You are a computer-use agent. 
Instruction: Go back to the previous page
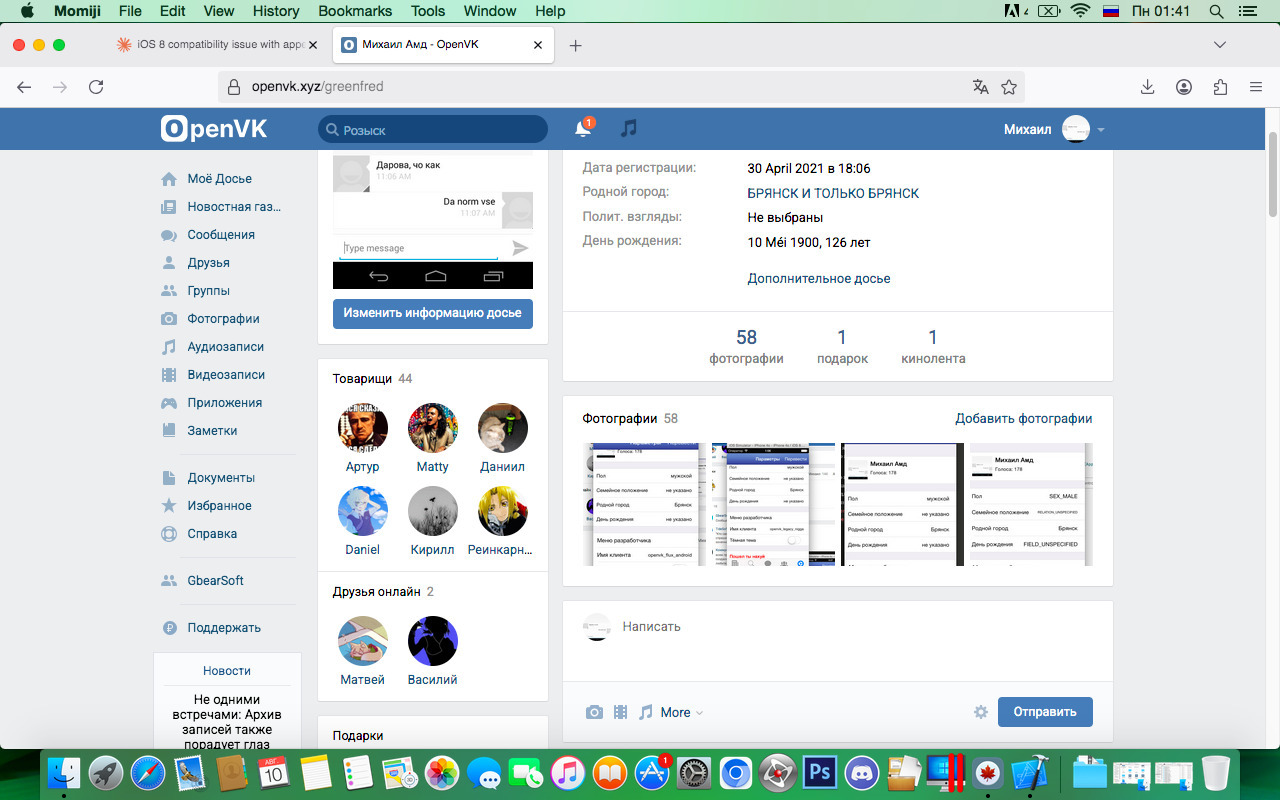(x=24, y=87)
